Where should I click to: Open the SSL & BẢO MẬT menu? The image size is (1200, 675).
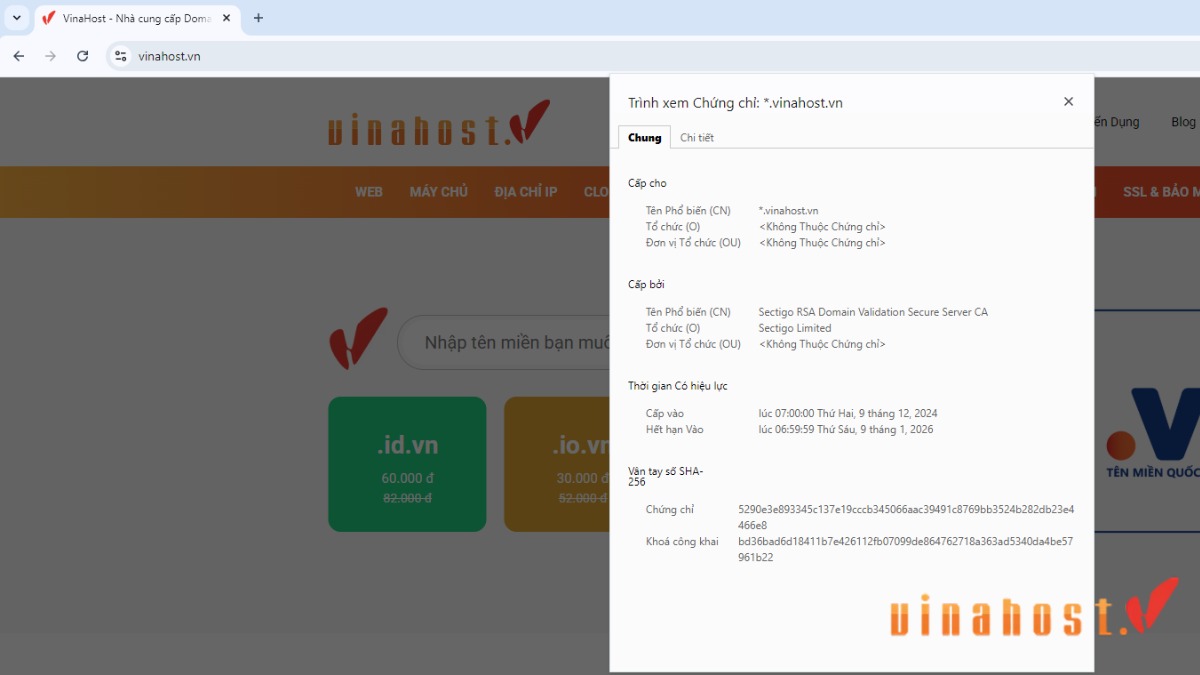point(1160,192)
